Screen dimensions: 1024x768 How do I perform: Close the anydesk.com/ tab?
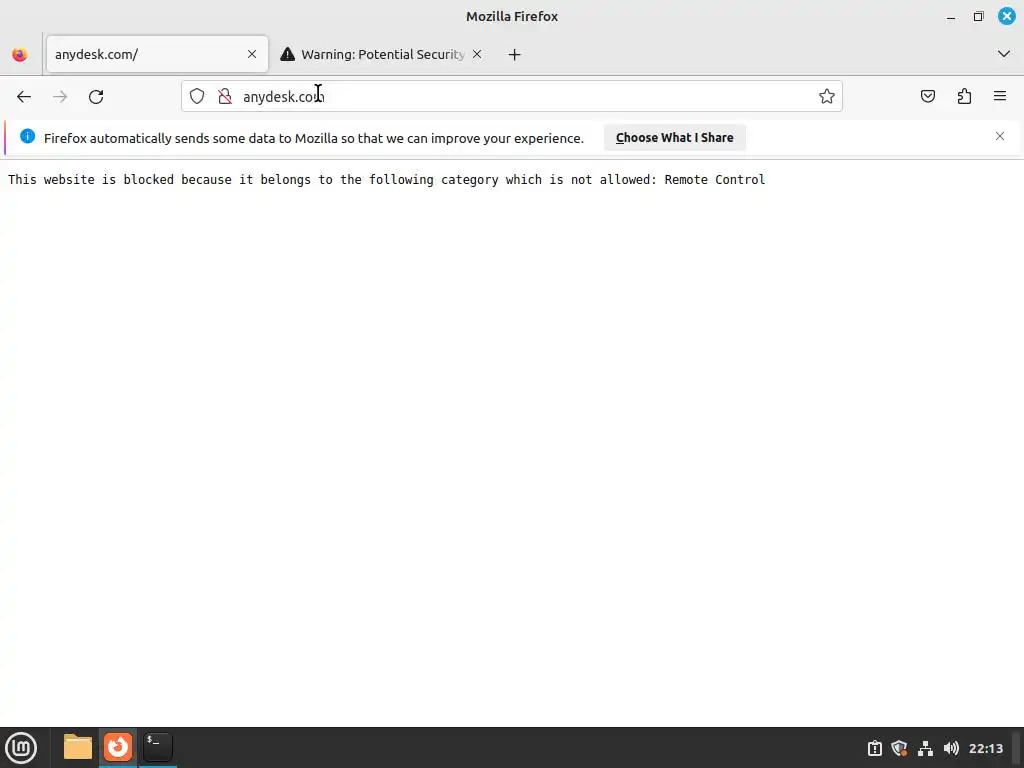tap(252, 54)
